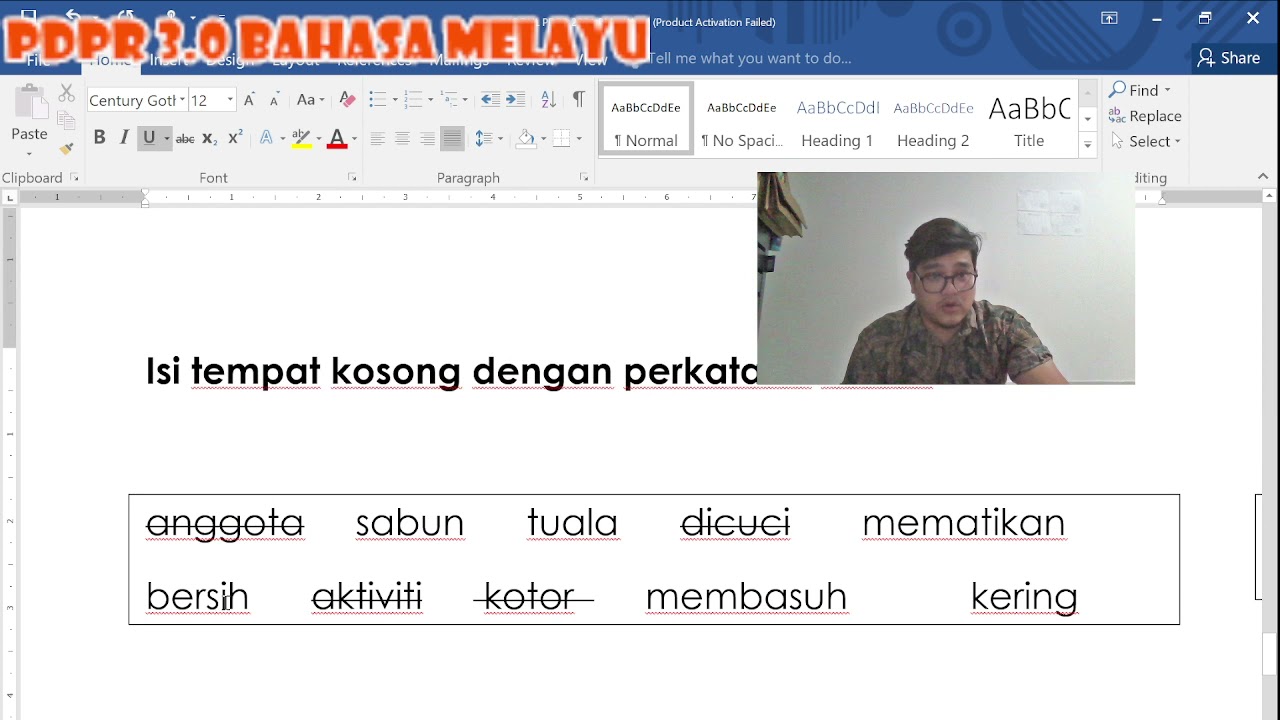Viewport: 1280px width, 720px height.
Task: Sort text with the A-Z icon
Action: [548, 100]
